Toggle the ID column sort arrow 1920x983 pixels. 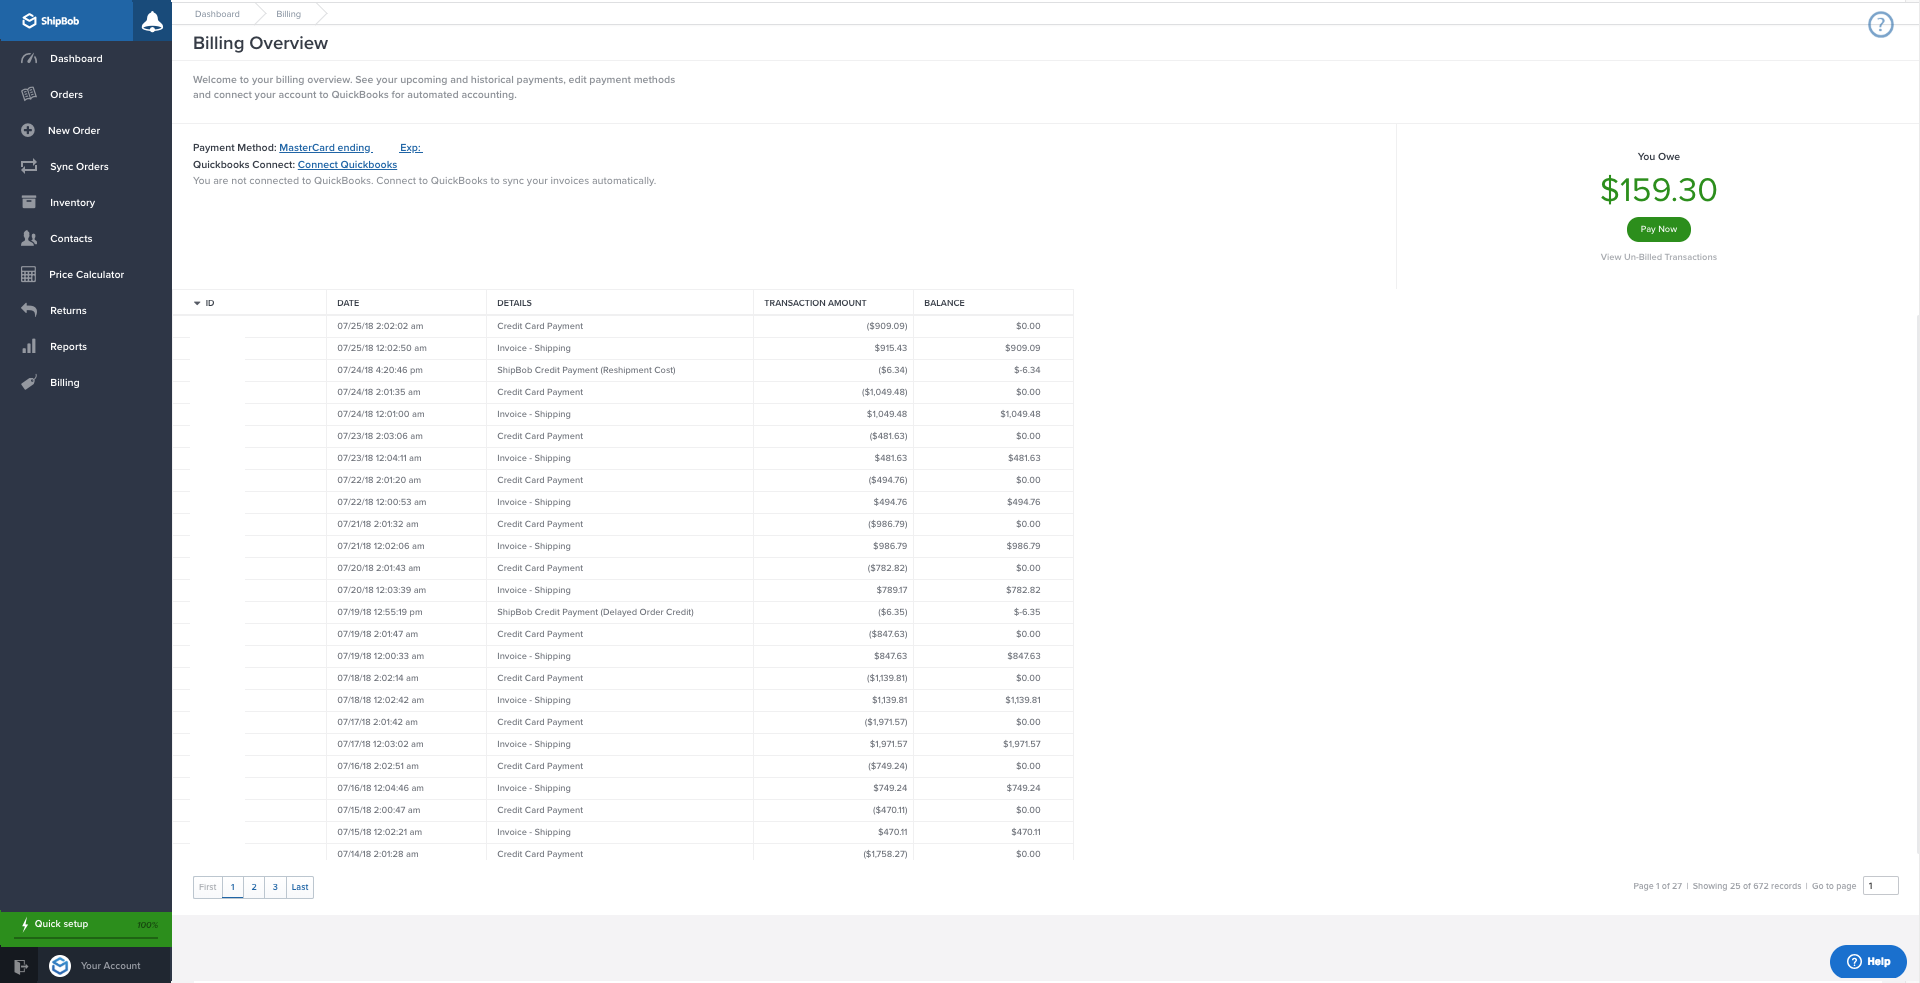pos(197,303)
